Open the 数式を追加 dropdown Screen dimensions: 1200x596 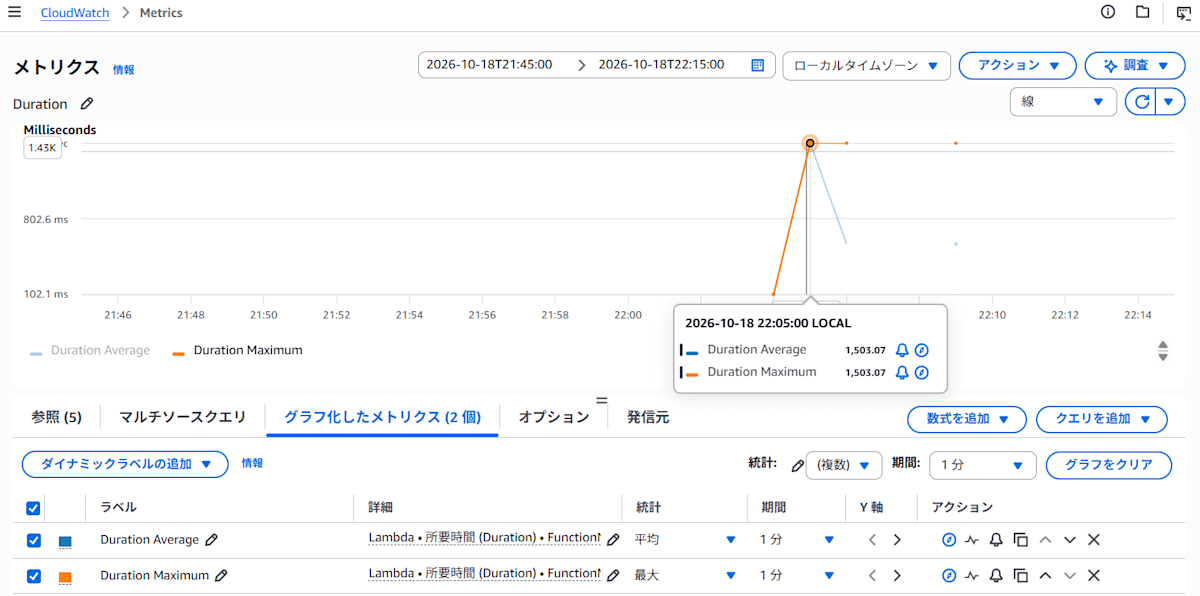point(967,419)
